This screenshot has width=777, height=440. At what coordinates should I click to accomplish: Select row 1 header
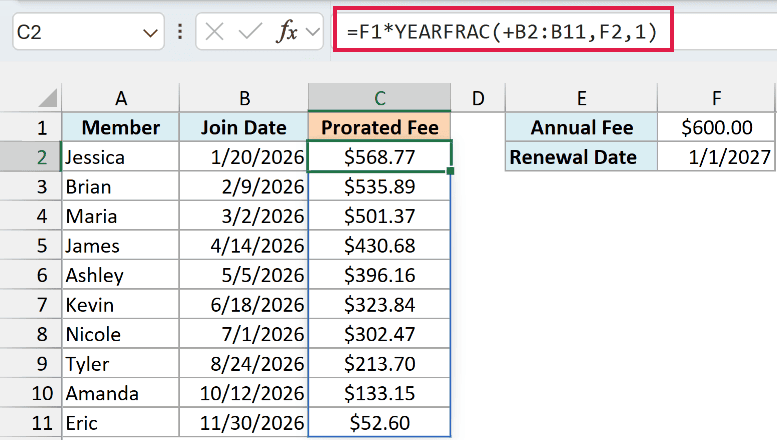point(31,127)
